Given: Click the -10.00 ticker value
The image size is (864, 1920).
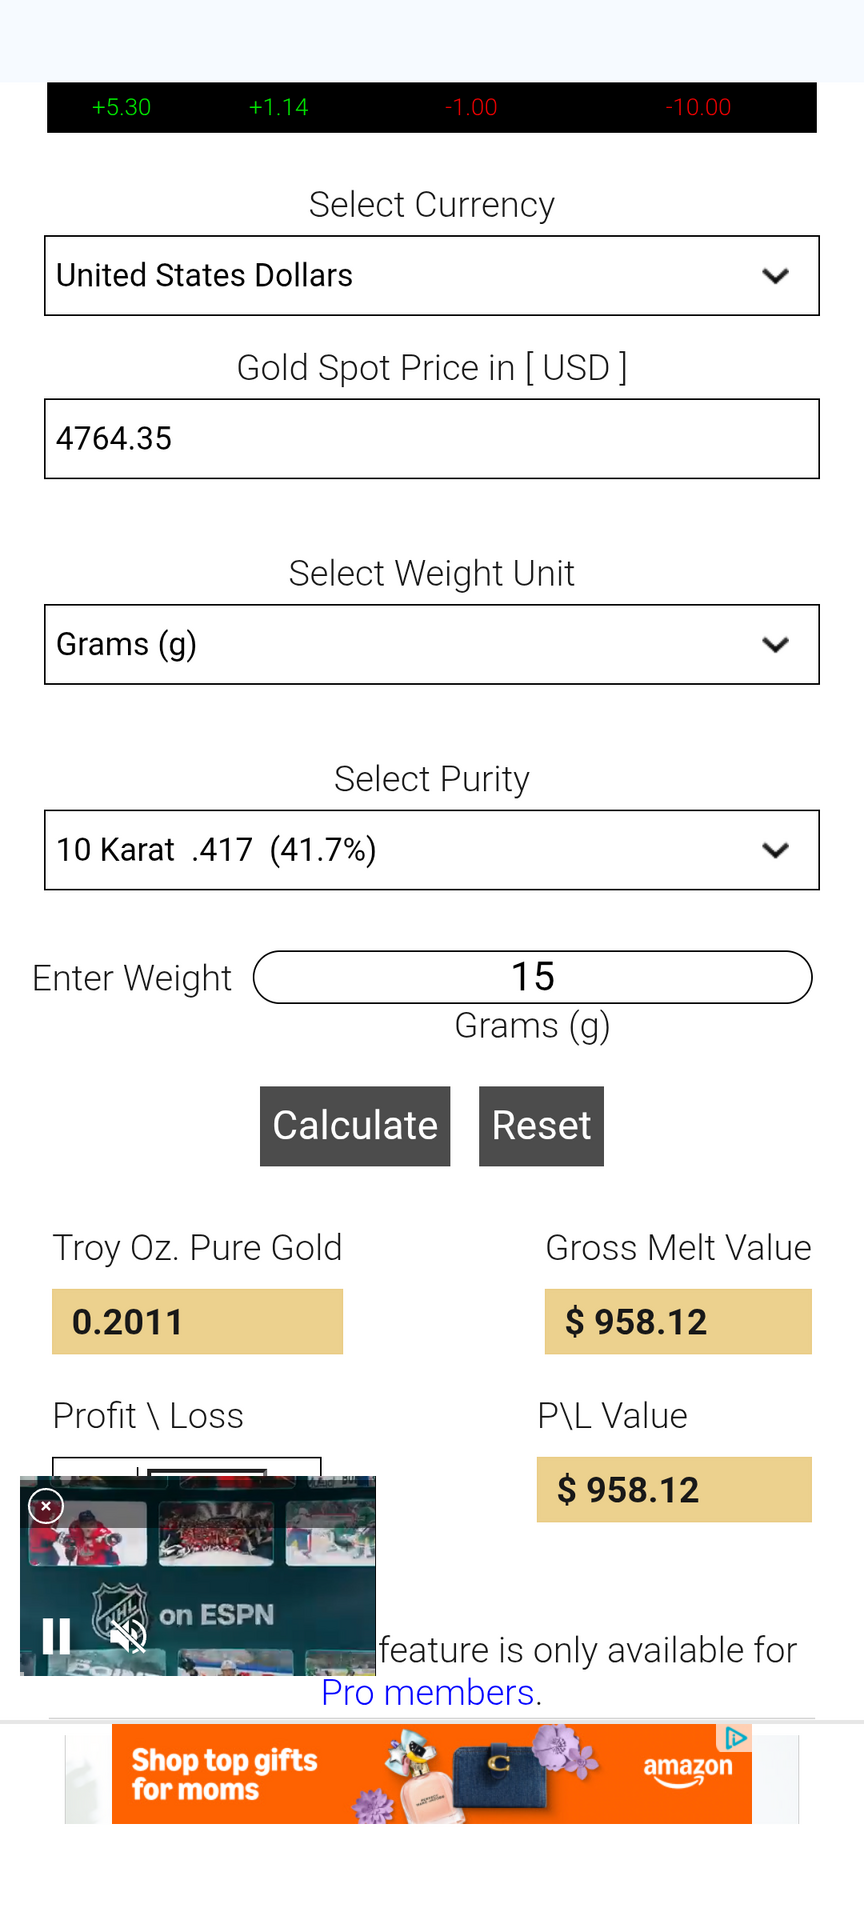Looking at the screenshot, I should pos(698,108).
